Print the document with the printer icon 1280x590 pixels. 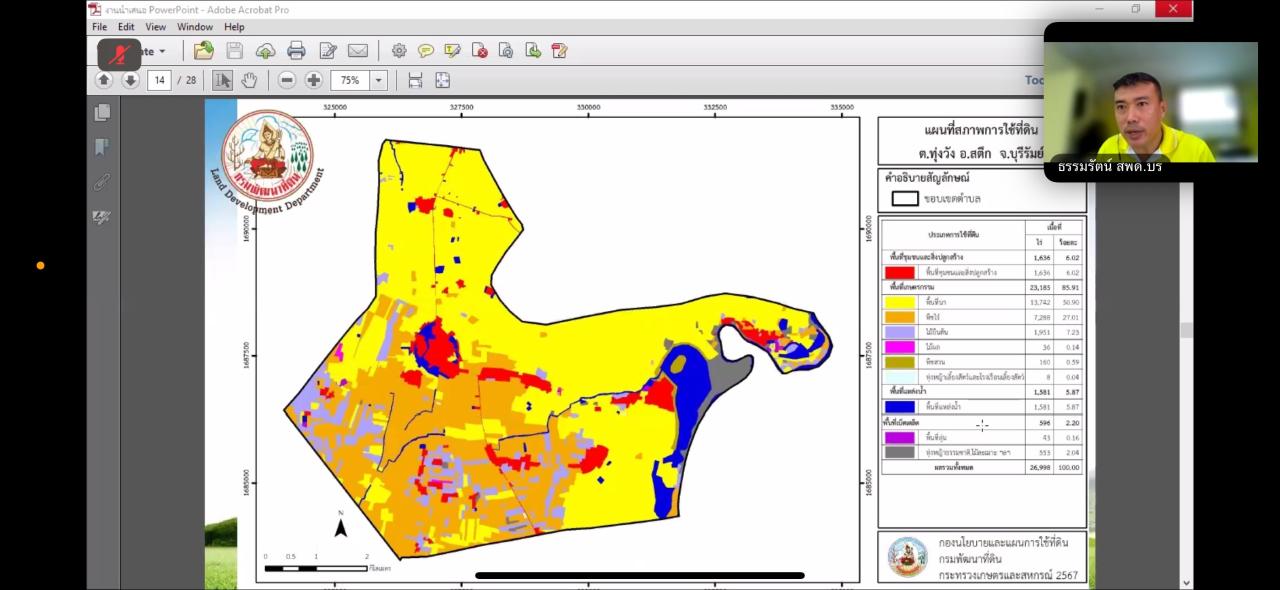[x=296, y=50]
